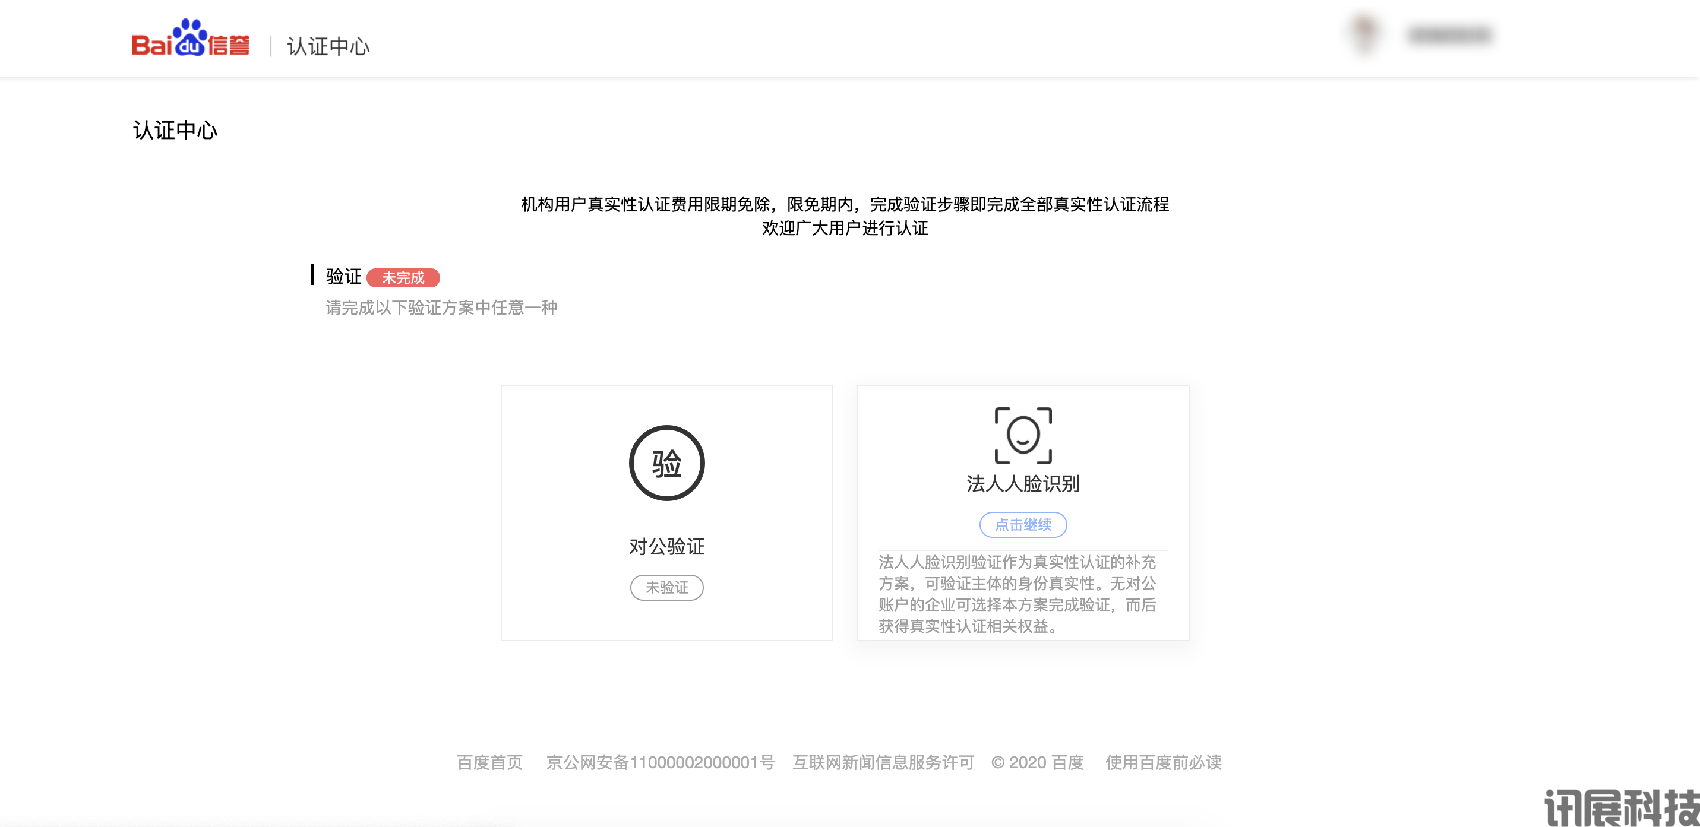1700x827 pixels.
Task: Click the 讯展科技 watermark logo
Action: (x=1621, y=807)
